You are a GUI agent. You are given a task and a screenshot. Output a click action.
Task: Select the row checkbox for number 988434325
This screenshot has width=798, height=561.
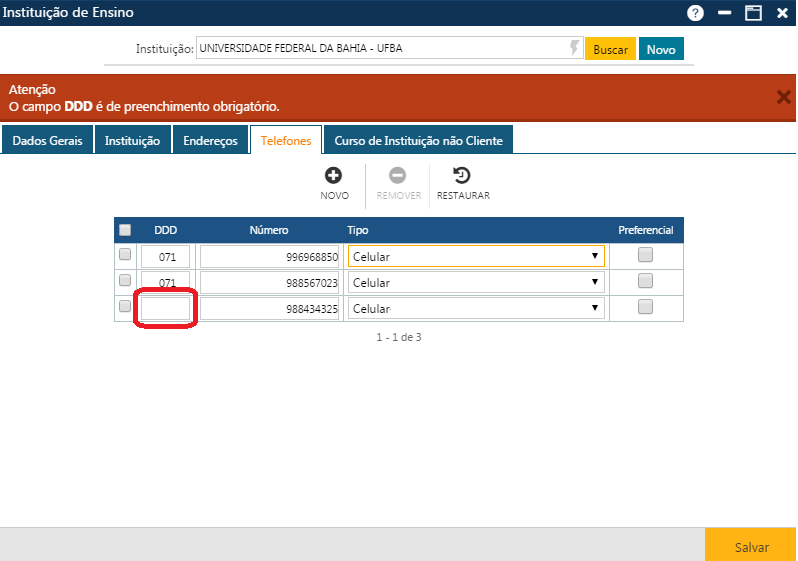[x=125, y=306]
